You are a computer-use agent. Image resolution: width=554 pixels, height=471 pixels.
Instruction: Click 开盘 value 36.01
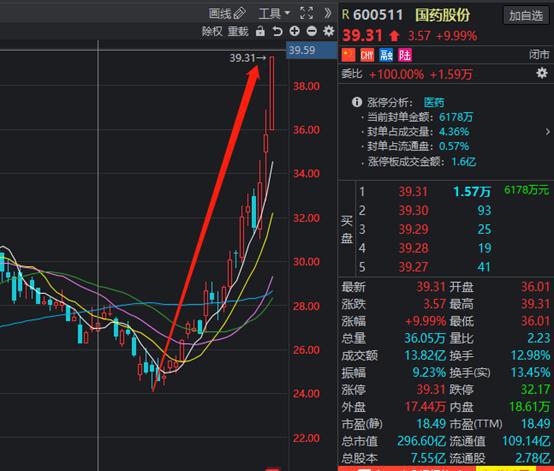[536, 287]
